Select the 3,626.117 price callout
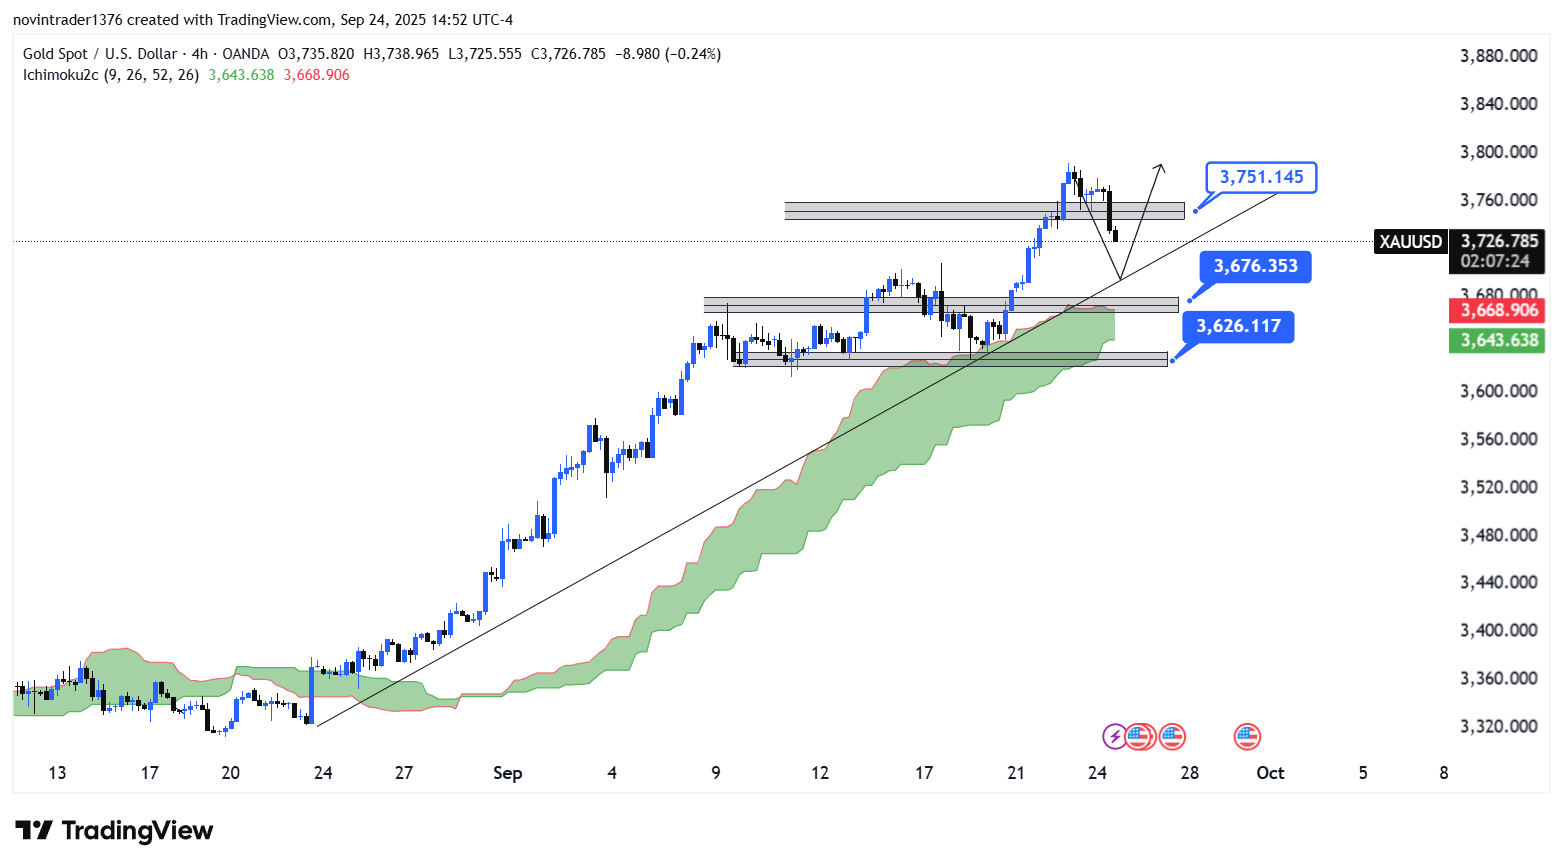 (x=1238, y=326)
